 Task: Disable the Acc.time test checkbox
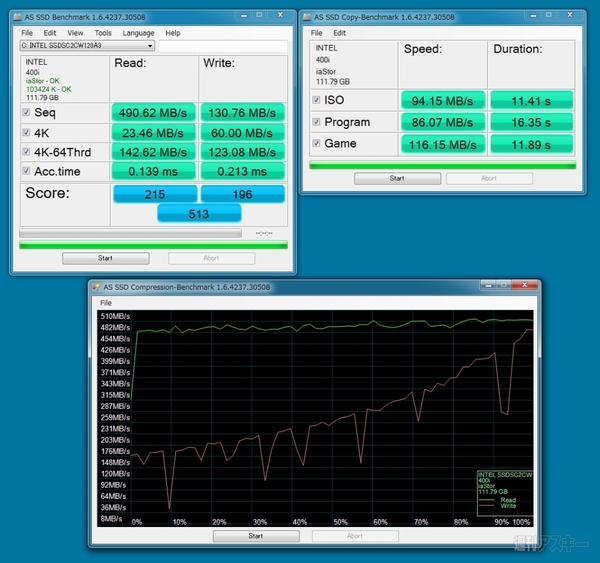pos(27,171)
